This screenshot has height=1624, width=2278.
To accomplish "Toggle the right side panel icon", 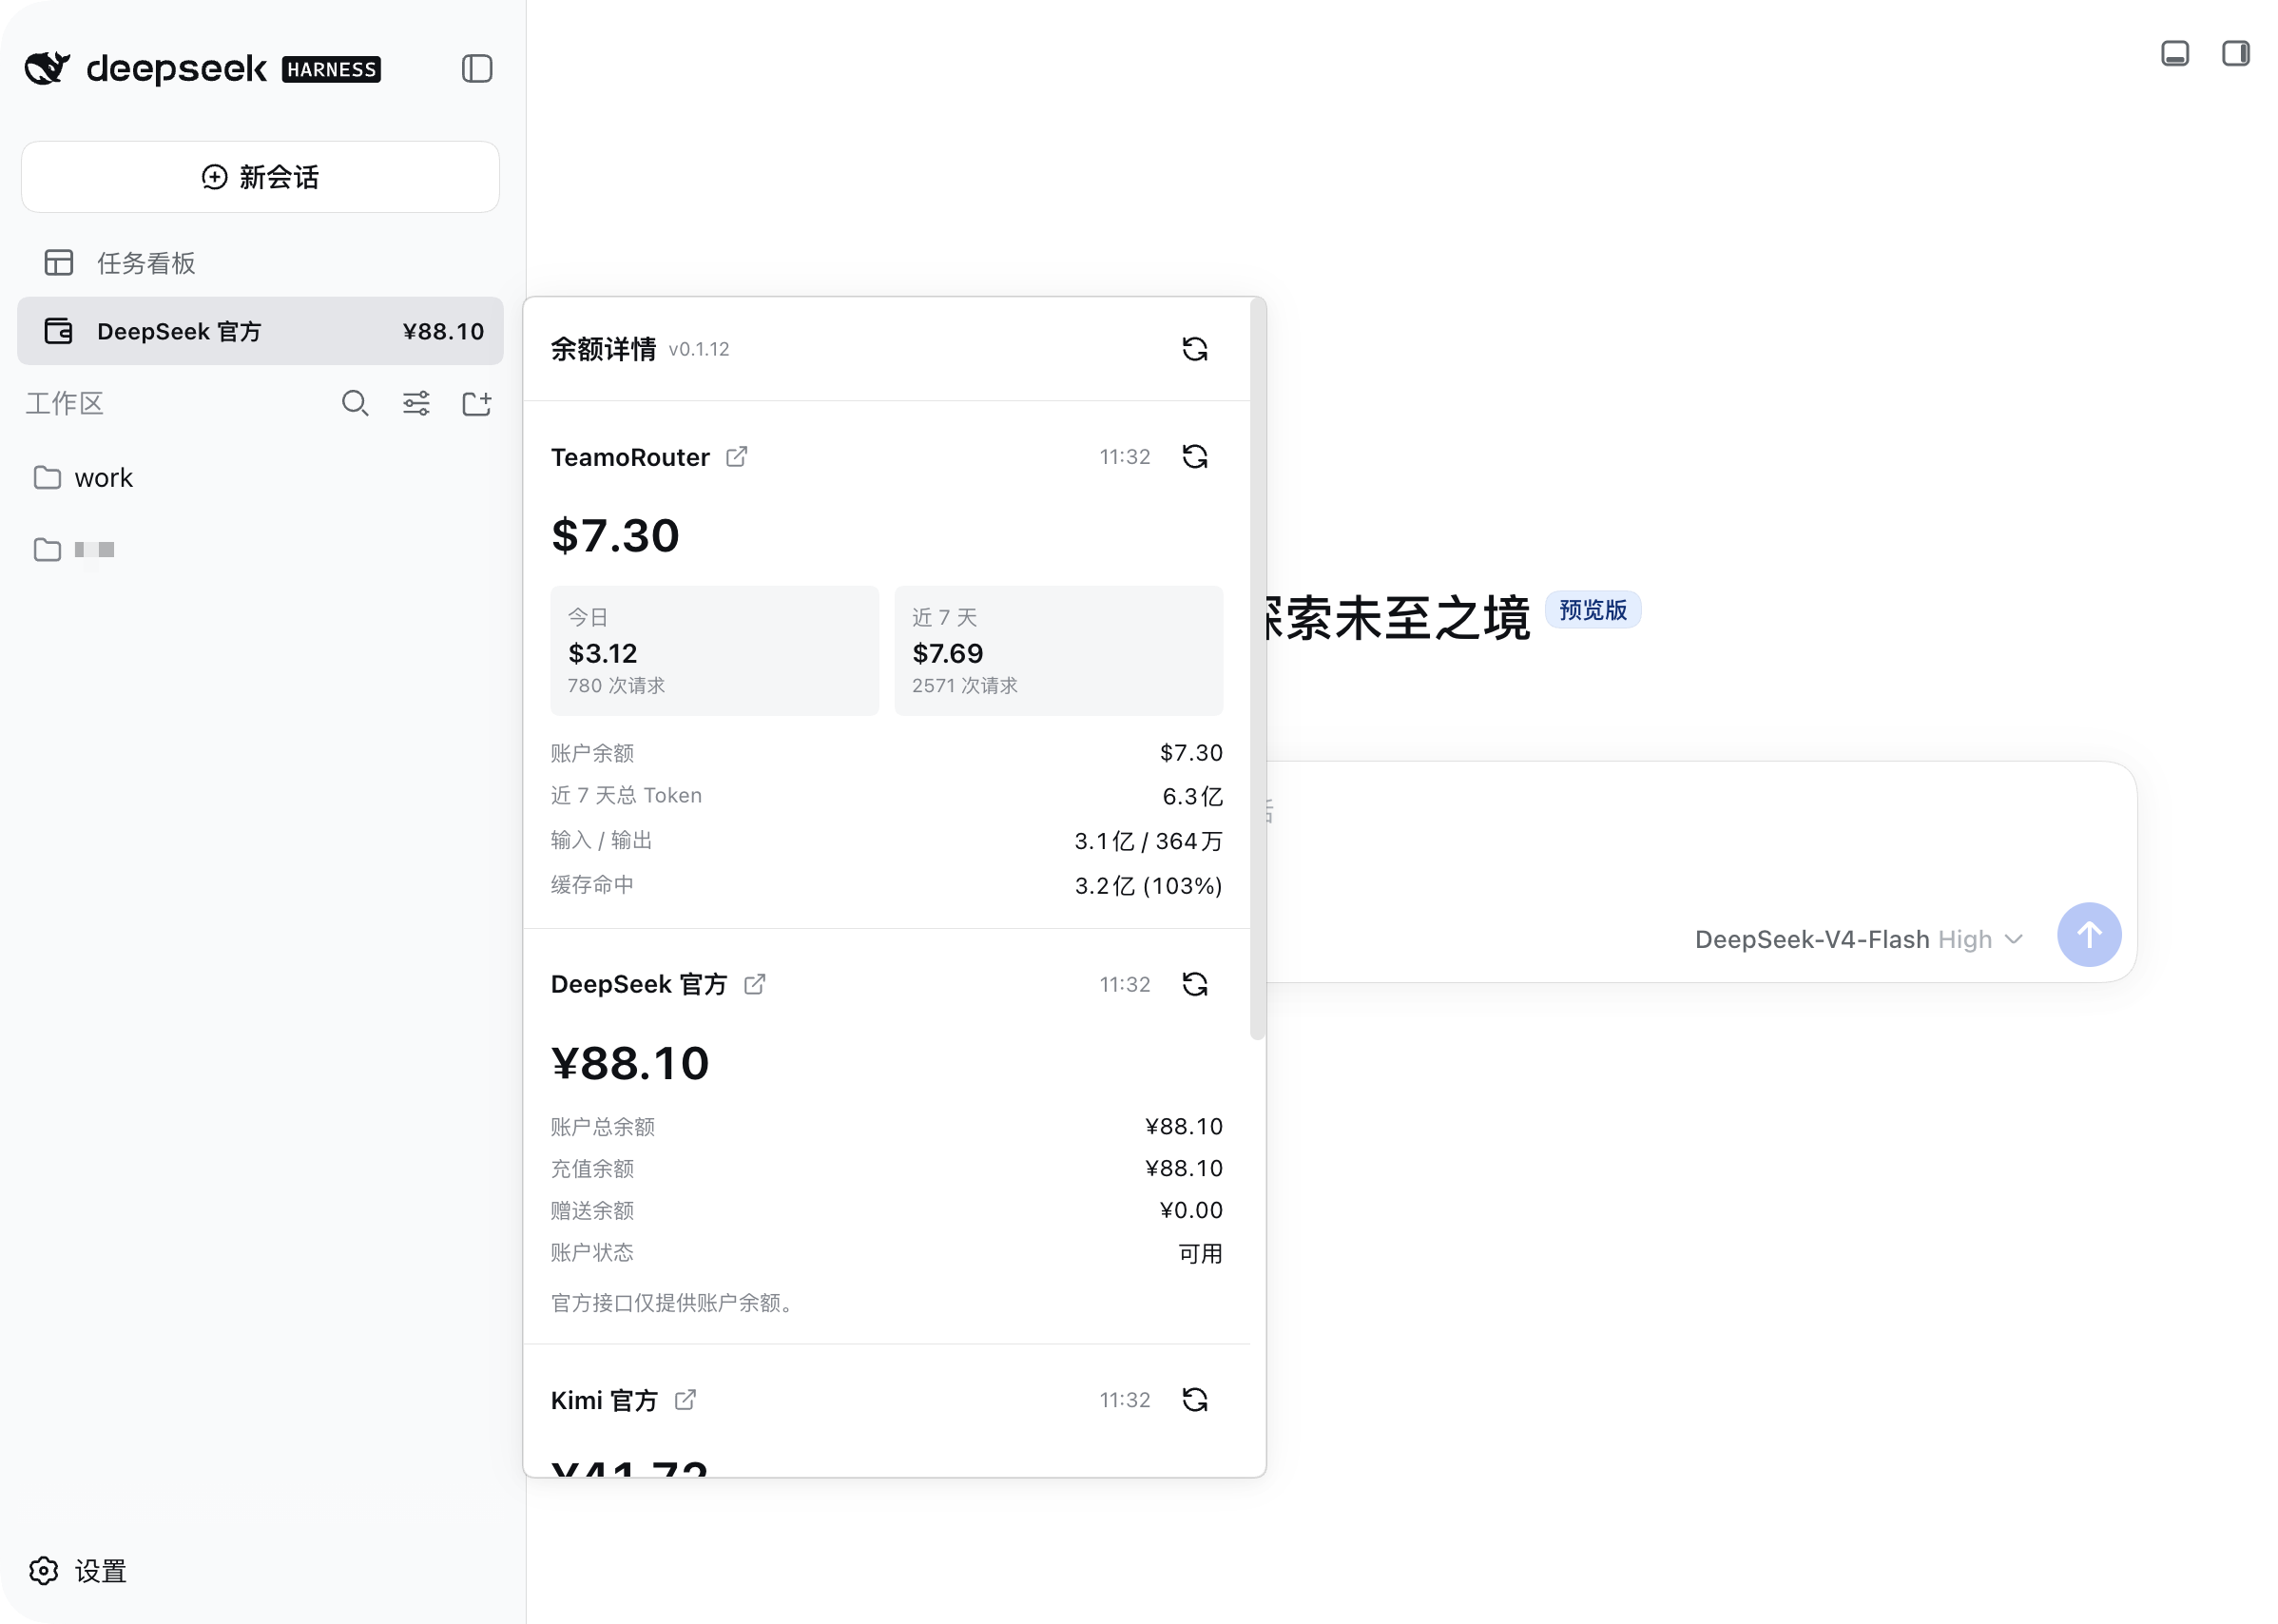I will (2235, 53).
